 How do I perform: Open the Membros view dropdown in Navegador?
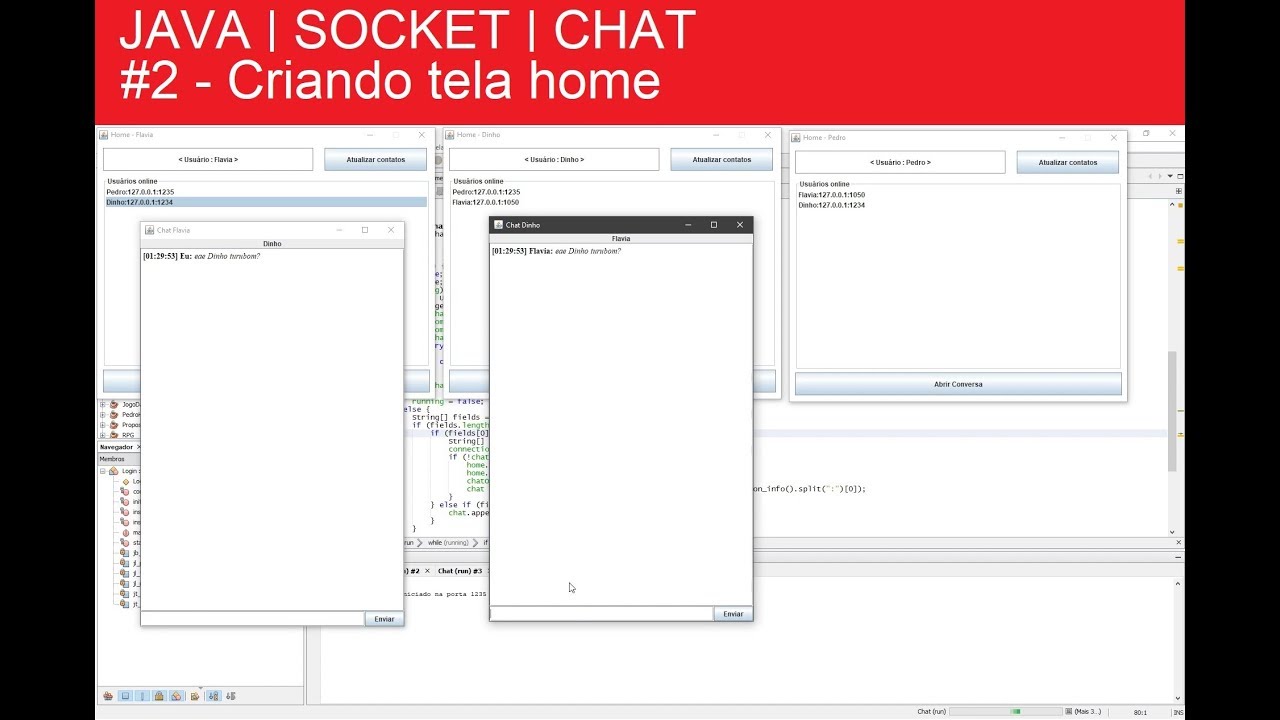tap(118, 459)
